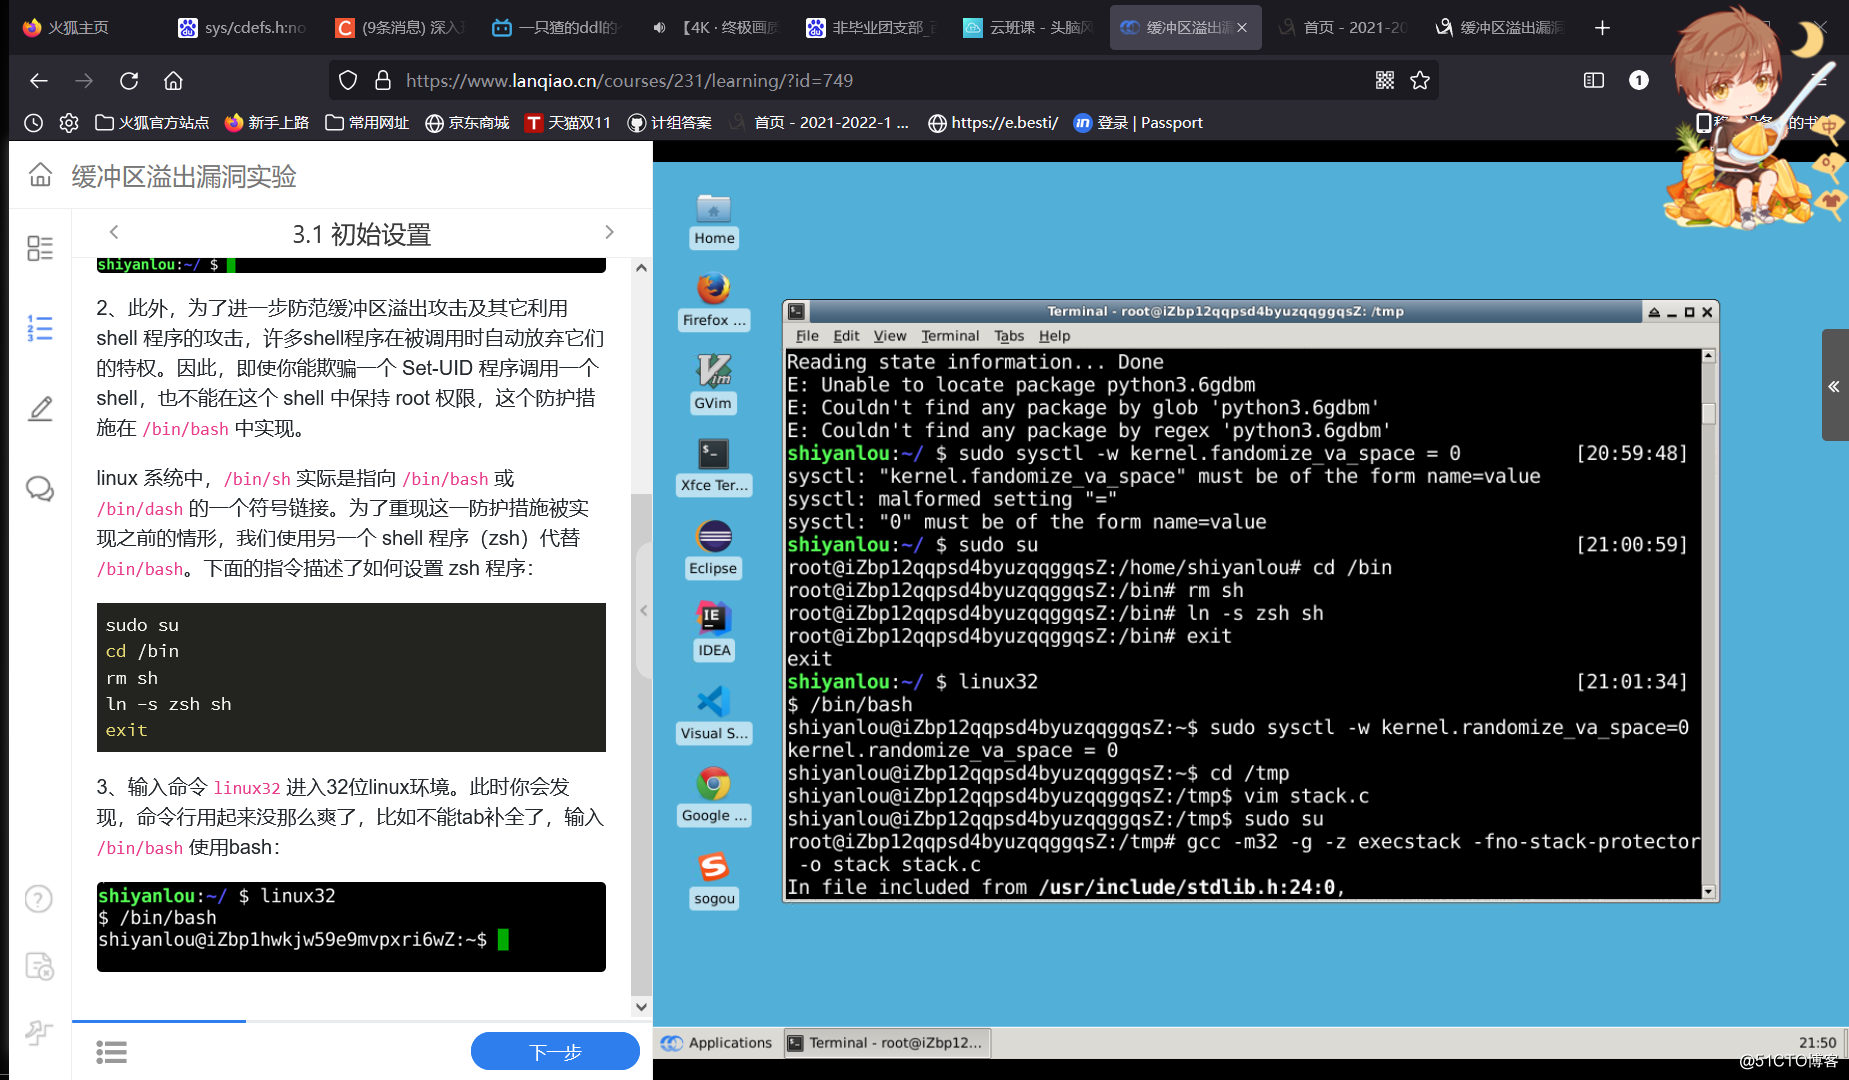
Task: Launch Visual Studio Code desktop icon
Action: pos(714,715)
